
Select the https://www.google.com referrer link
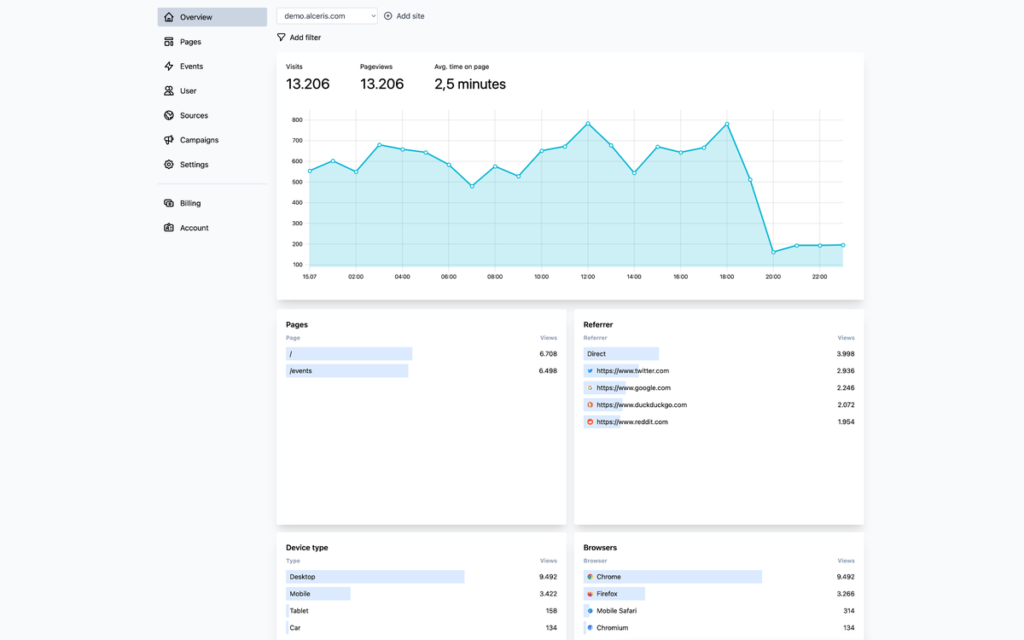(x=633, y=388)
